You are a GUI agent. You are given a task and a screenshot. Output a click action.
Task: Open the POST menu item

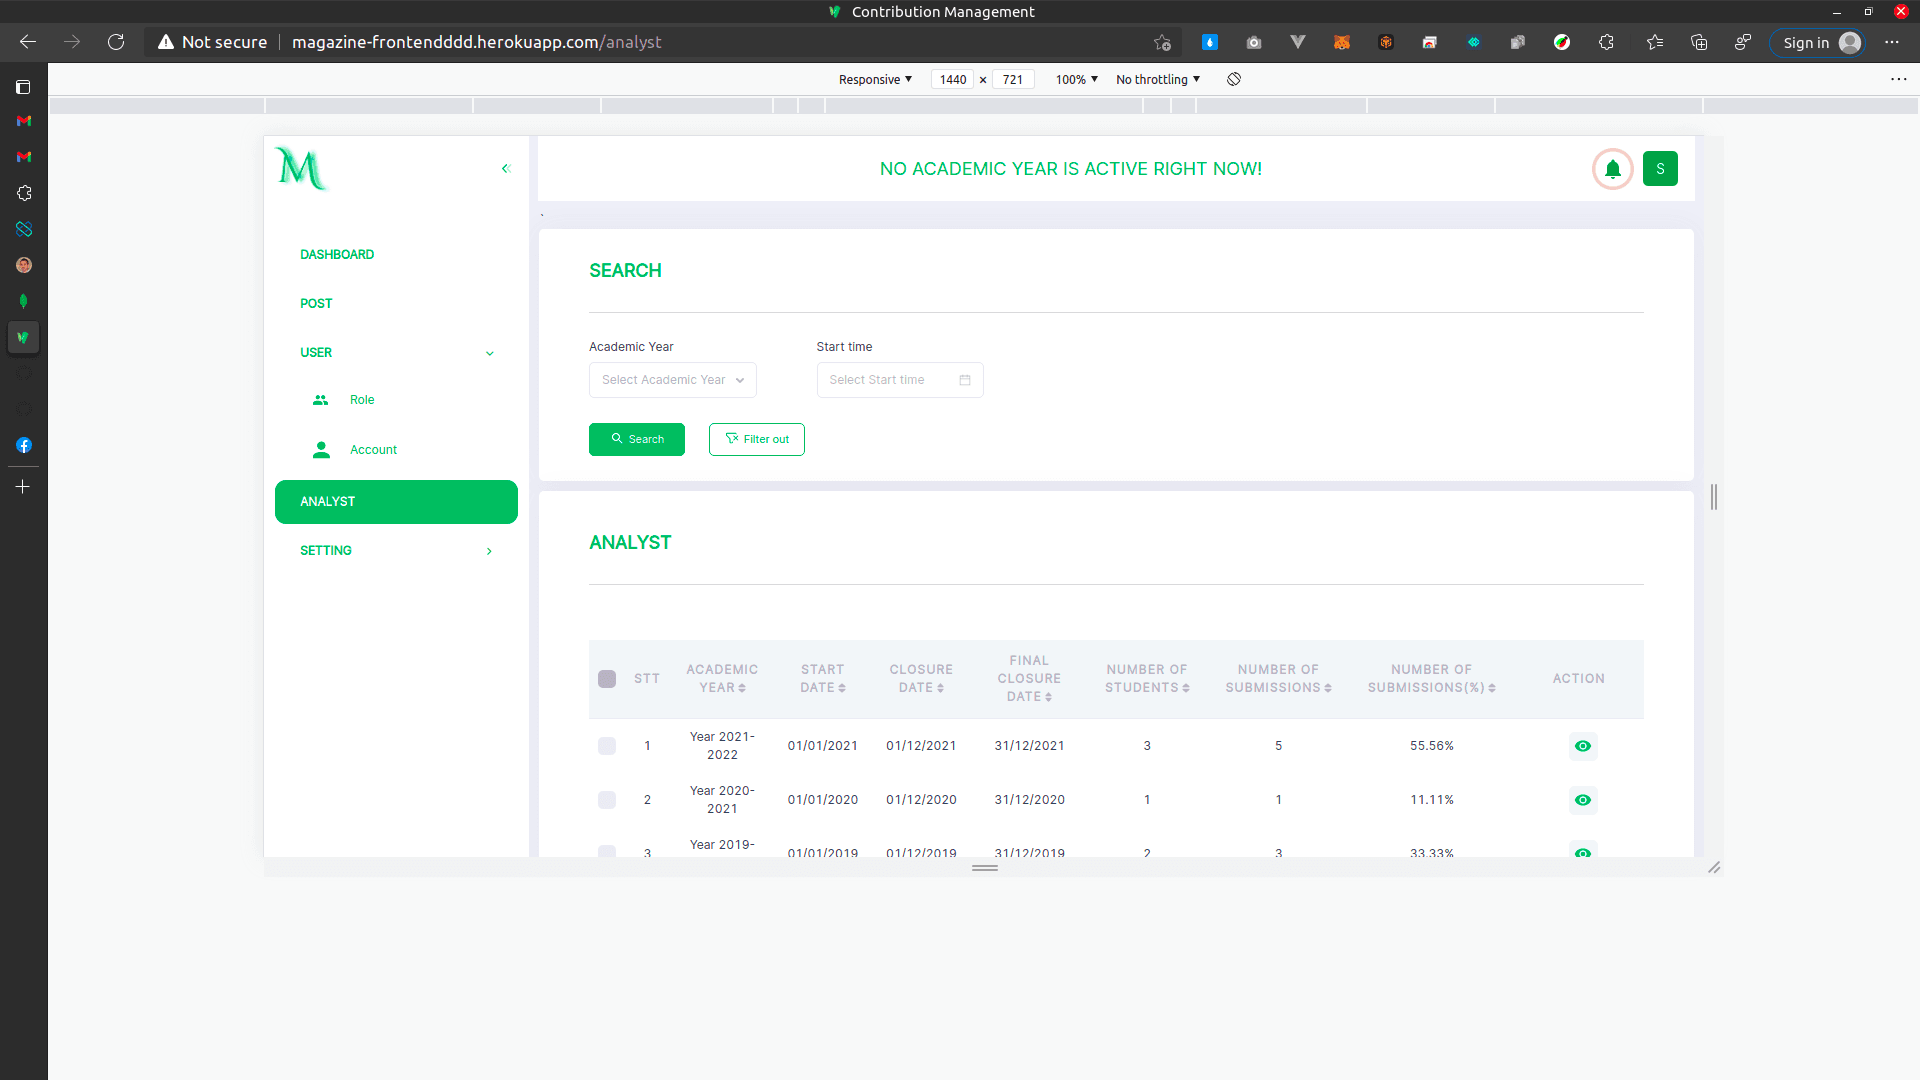pyautogui.click(x=316, y=303)
